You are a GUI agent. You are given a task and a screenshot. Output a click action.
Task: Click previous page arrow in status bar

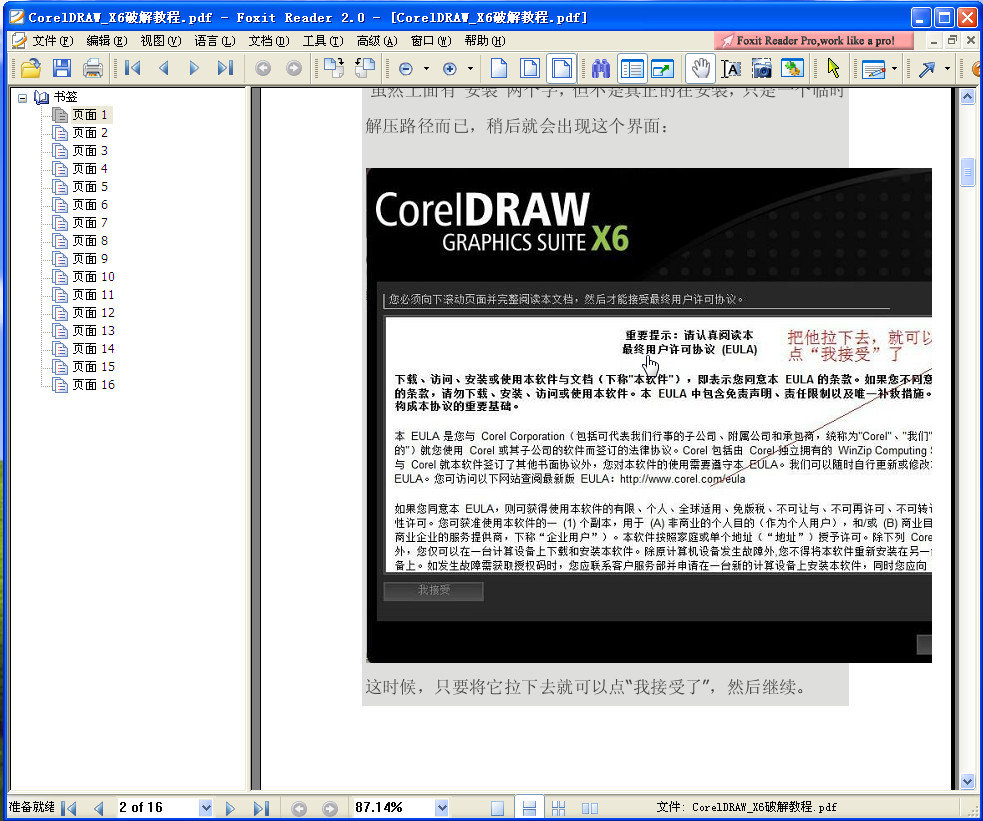tap(98, 808)
